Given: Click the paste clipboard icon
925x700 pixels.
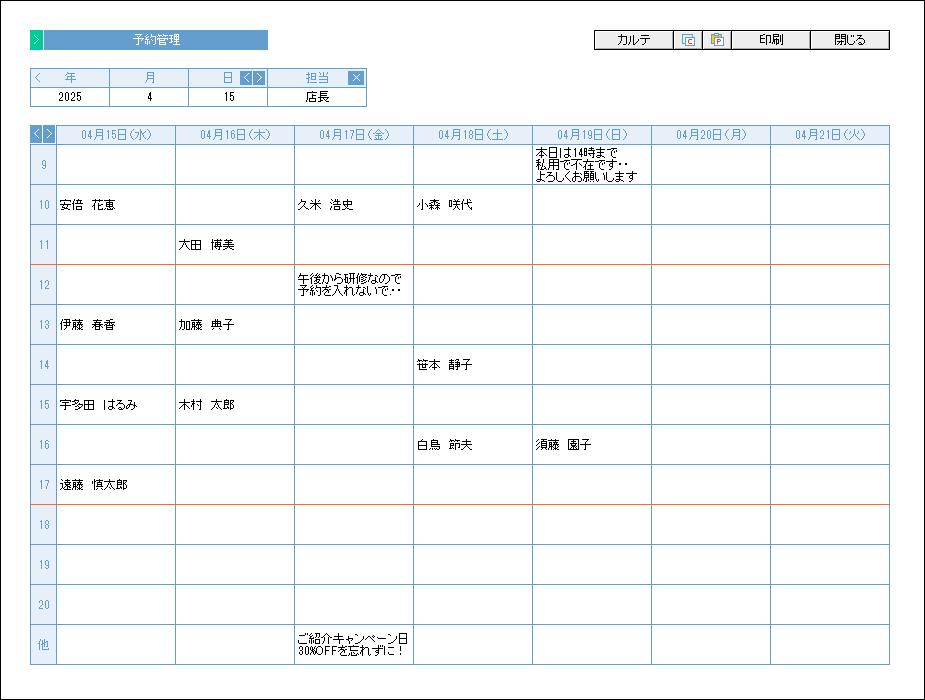Looking at the screenshot, I should click(x=717, y=40).
